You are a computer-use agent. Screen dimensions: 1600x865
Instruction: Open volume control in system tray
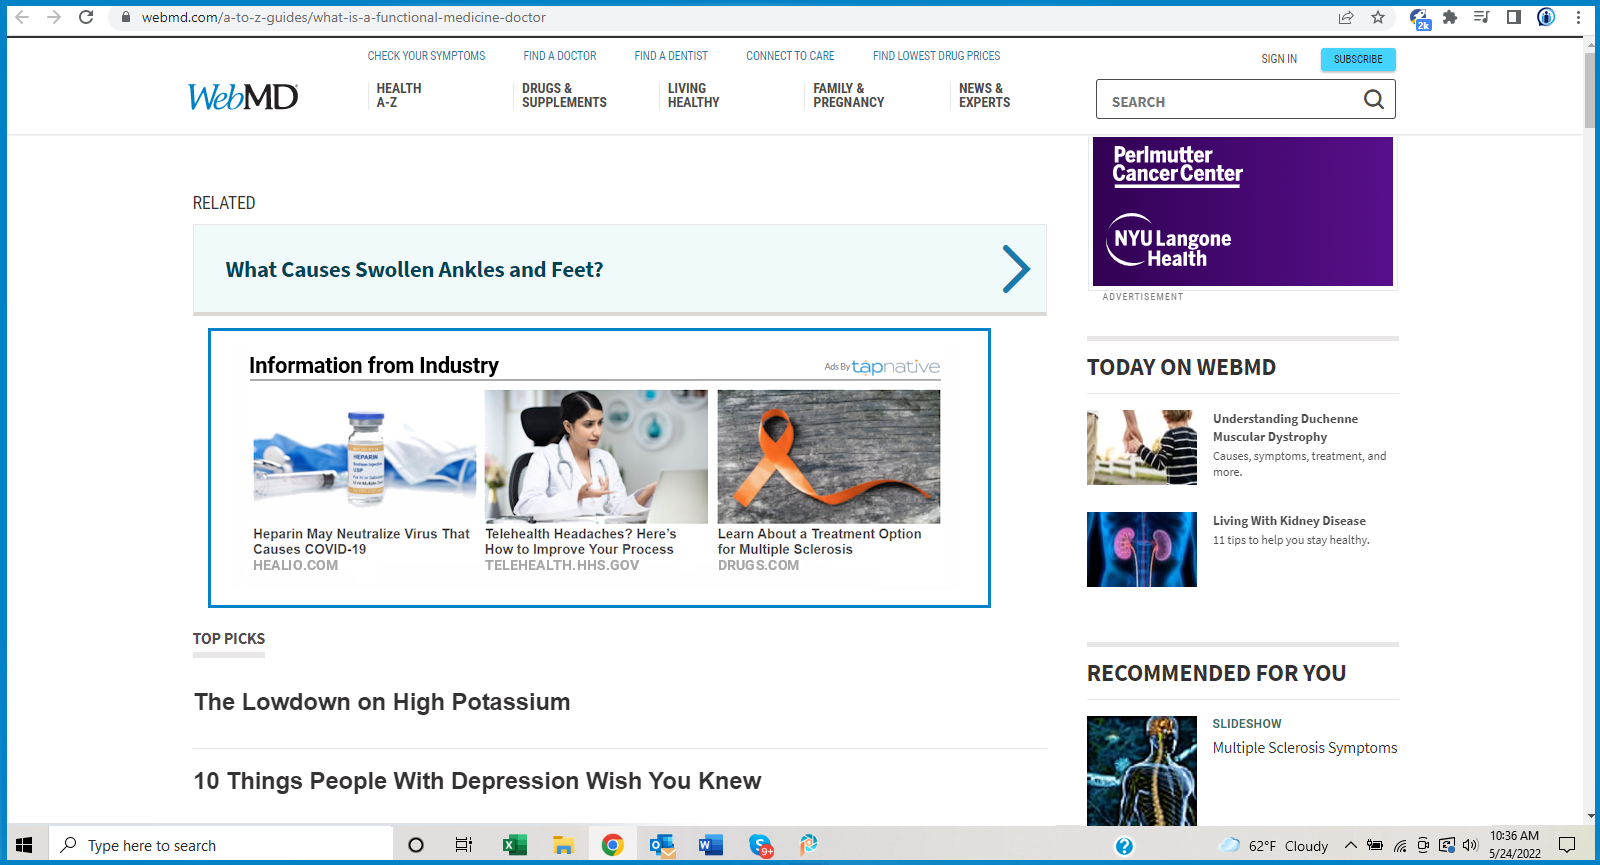pyautogui.click(x=1470, y=845)
